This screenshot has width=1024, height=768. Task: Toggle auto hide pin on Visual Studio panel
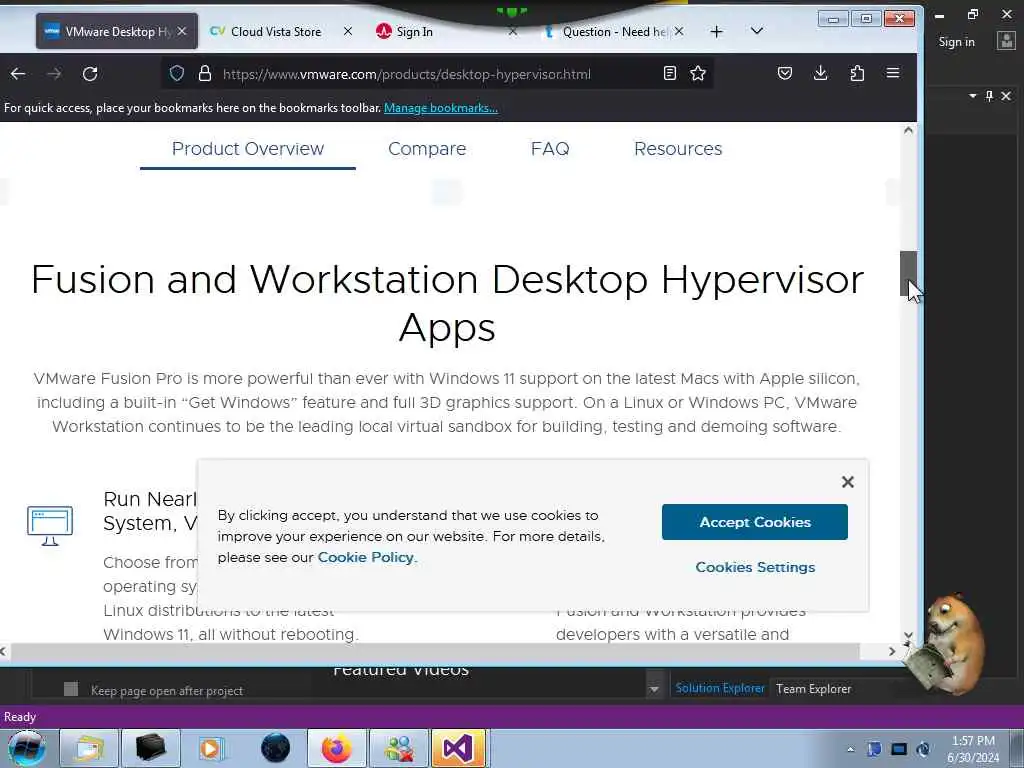(989, 96)
